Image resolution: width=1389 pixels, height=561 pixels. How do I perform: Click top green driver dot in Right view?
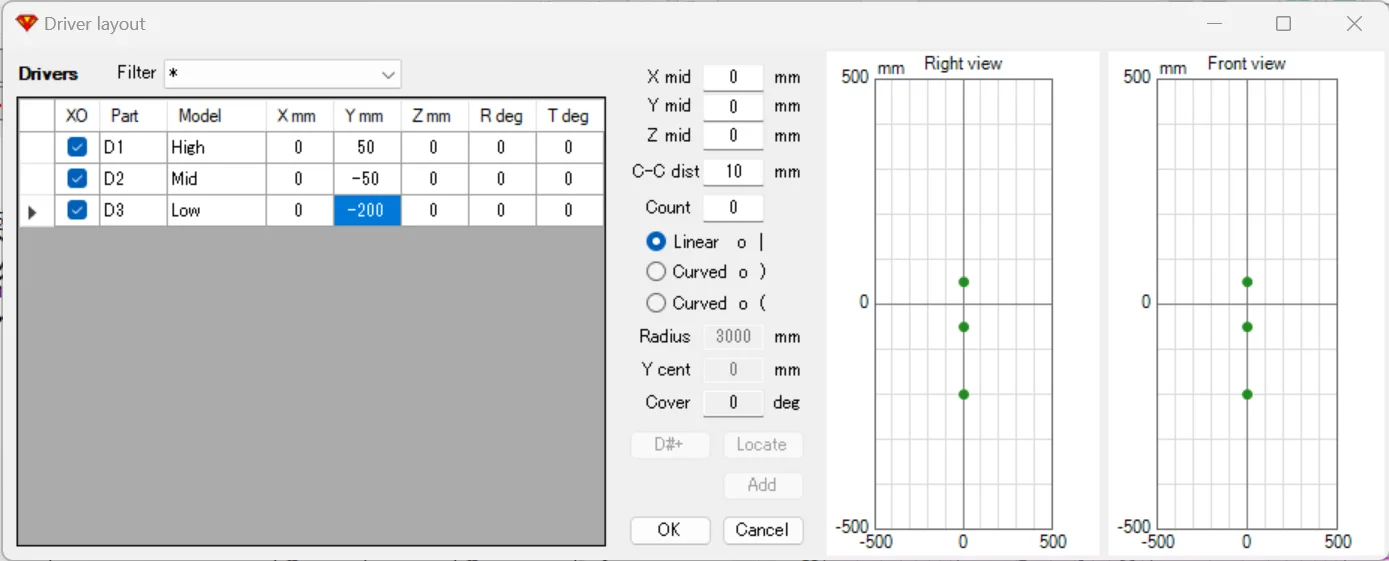click(964, 282)
